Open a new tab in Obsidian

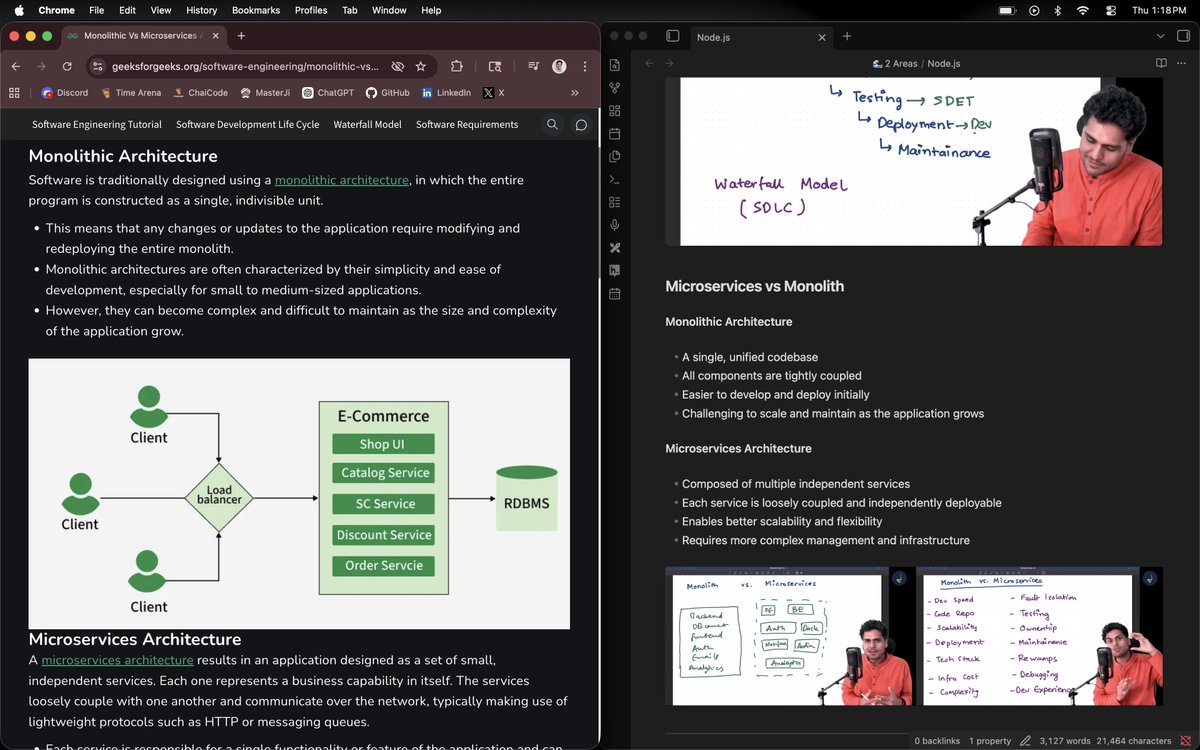coord(847,36)
